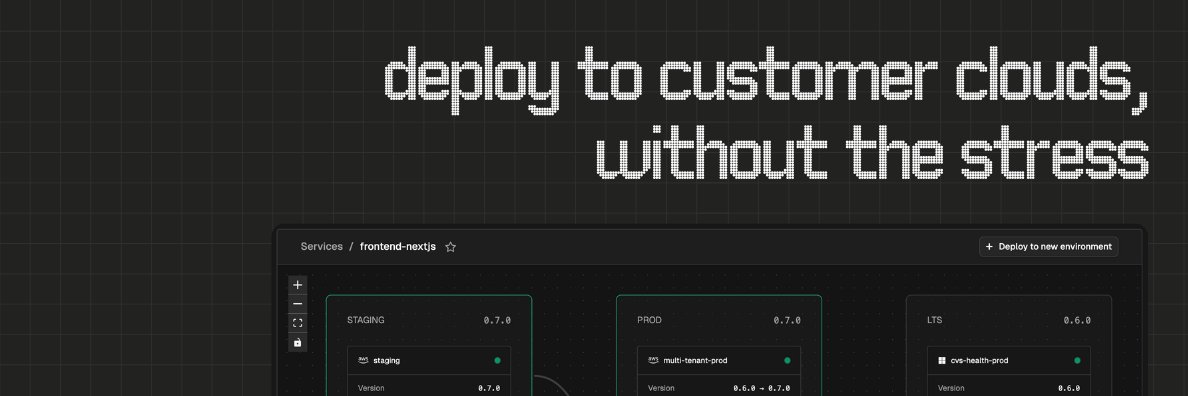Fit the canvas view to screen
The height and width of the screenshot is (396, 1188).
(x=298, y=323)
